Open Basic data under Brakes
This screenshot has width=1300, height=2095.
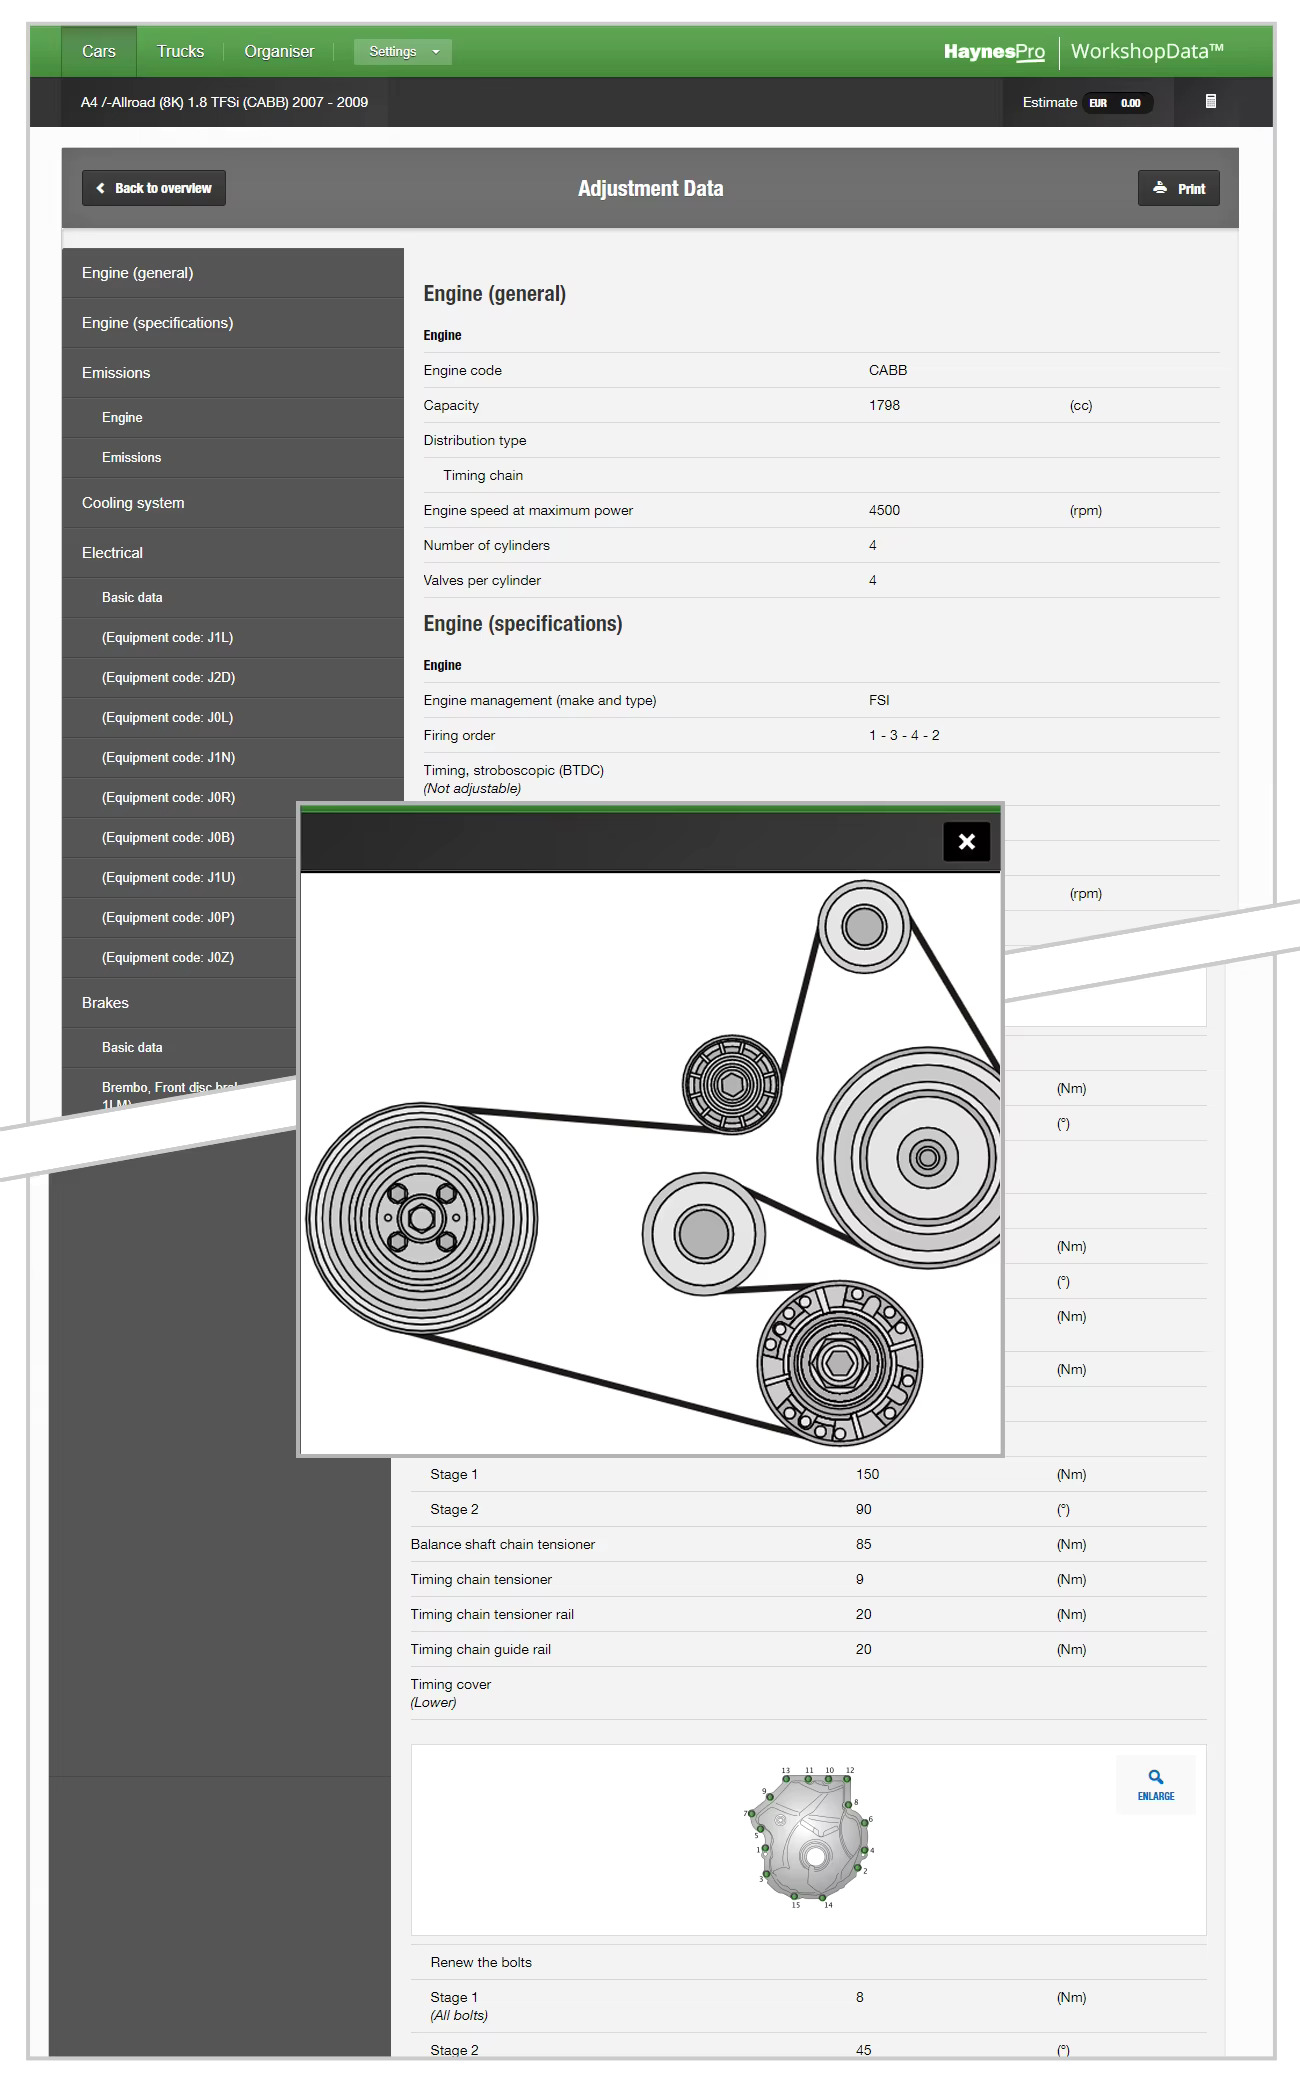click(180, 1048)
